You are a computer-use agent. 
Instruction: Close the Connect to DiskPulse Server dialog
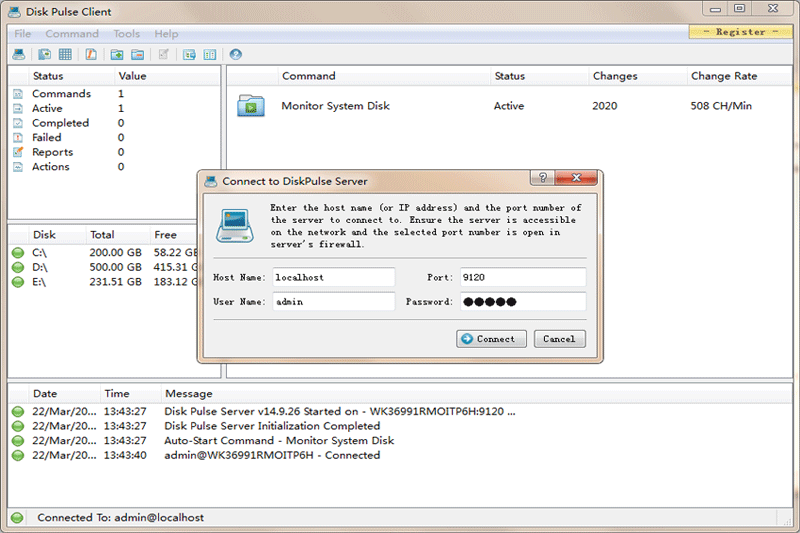pos(576,177)
